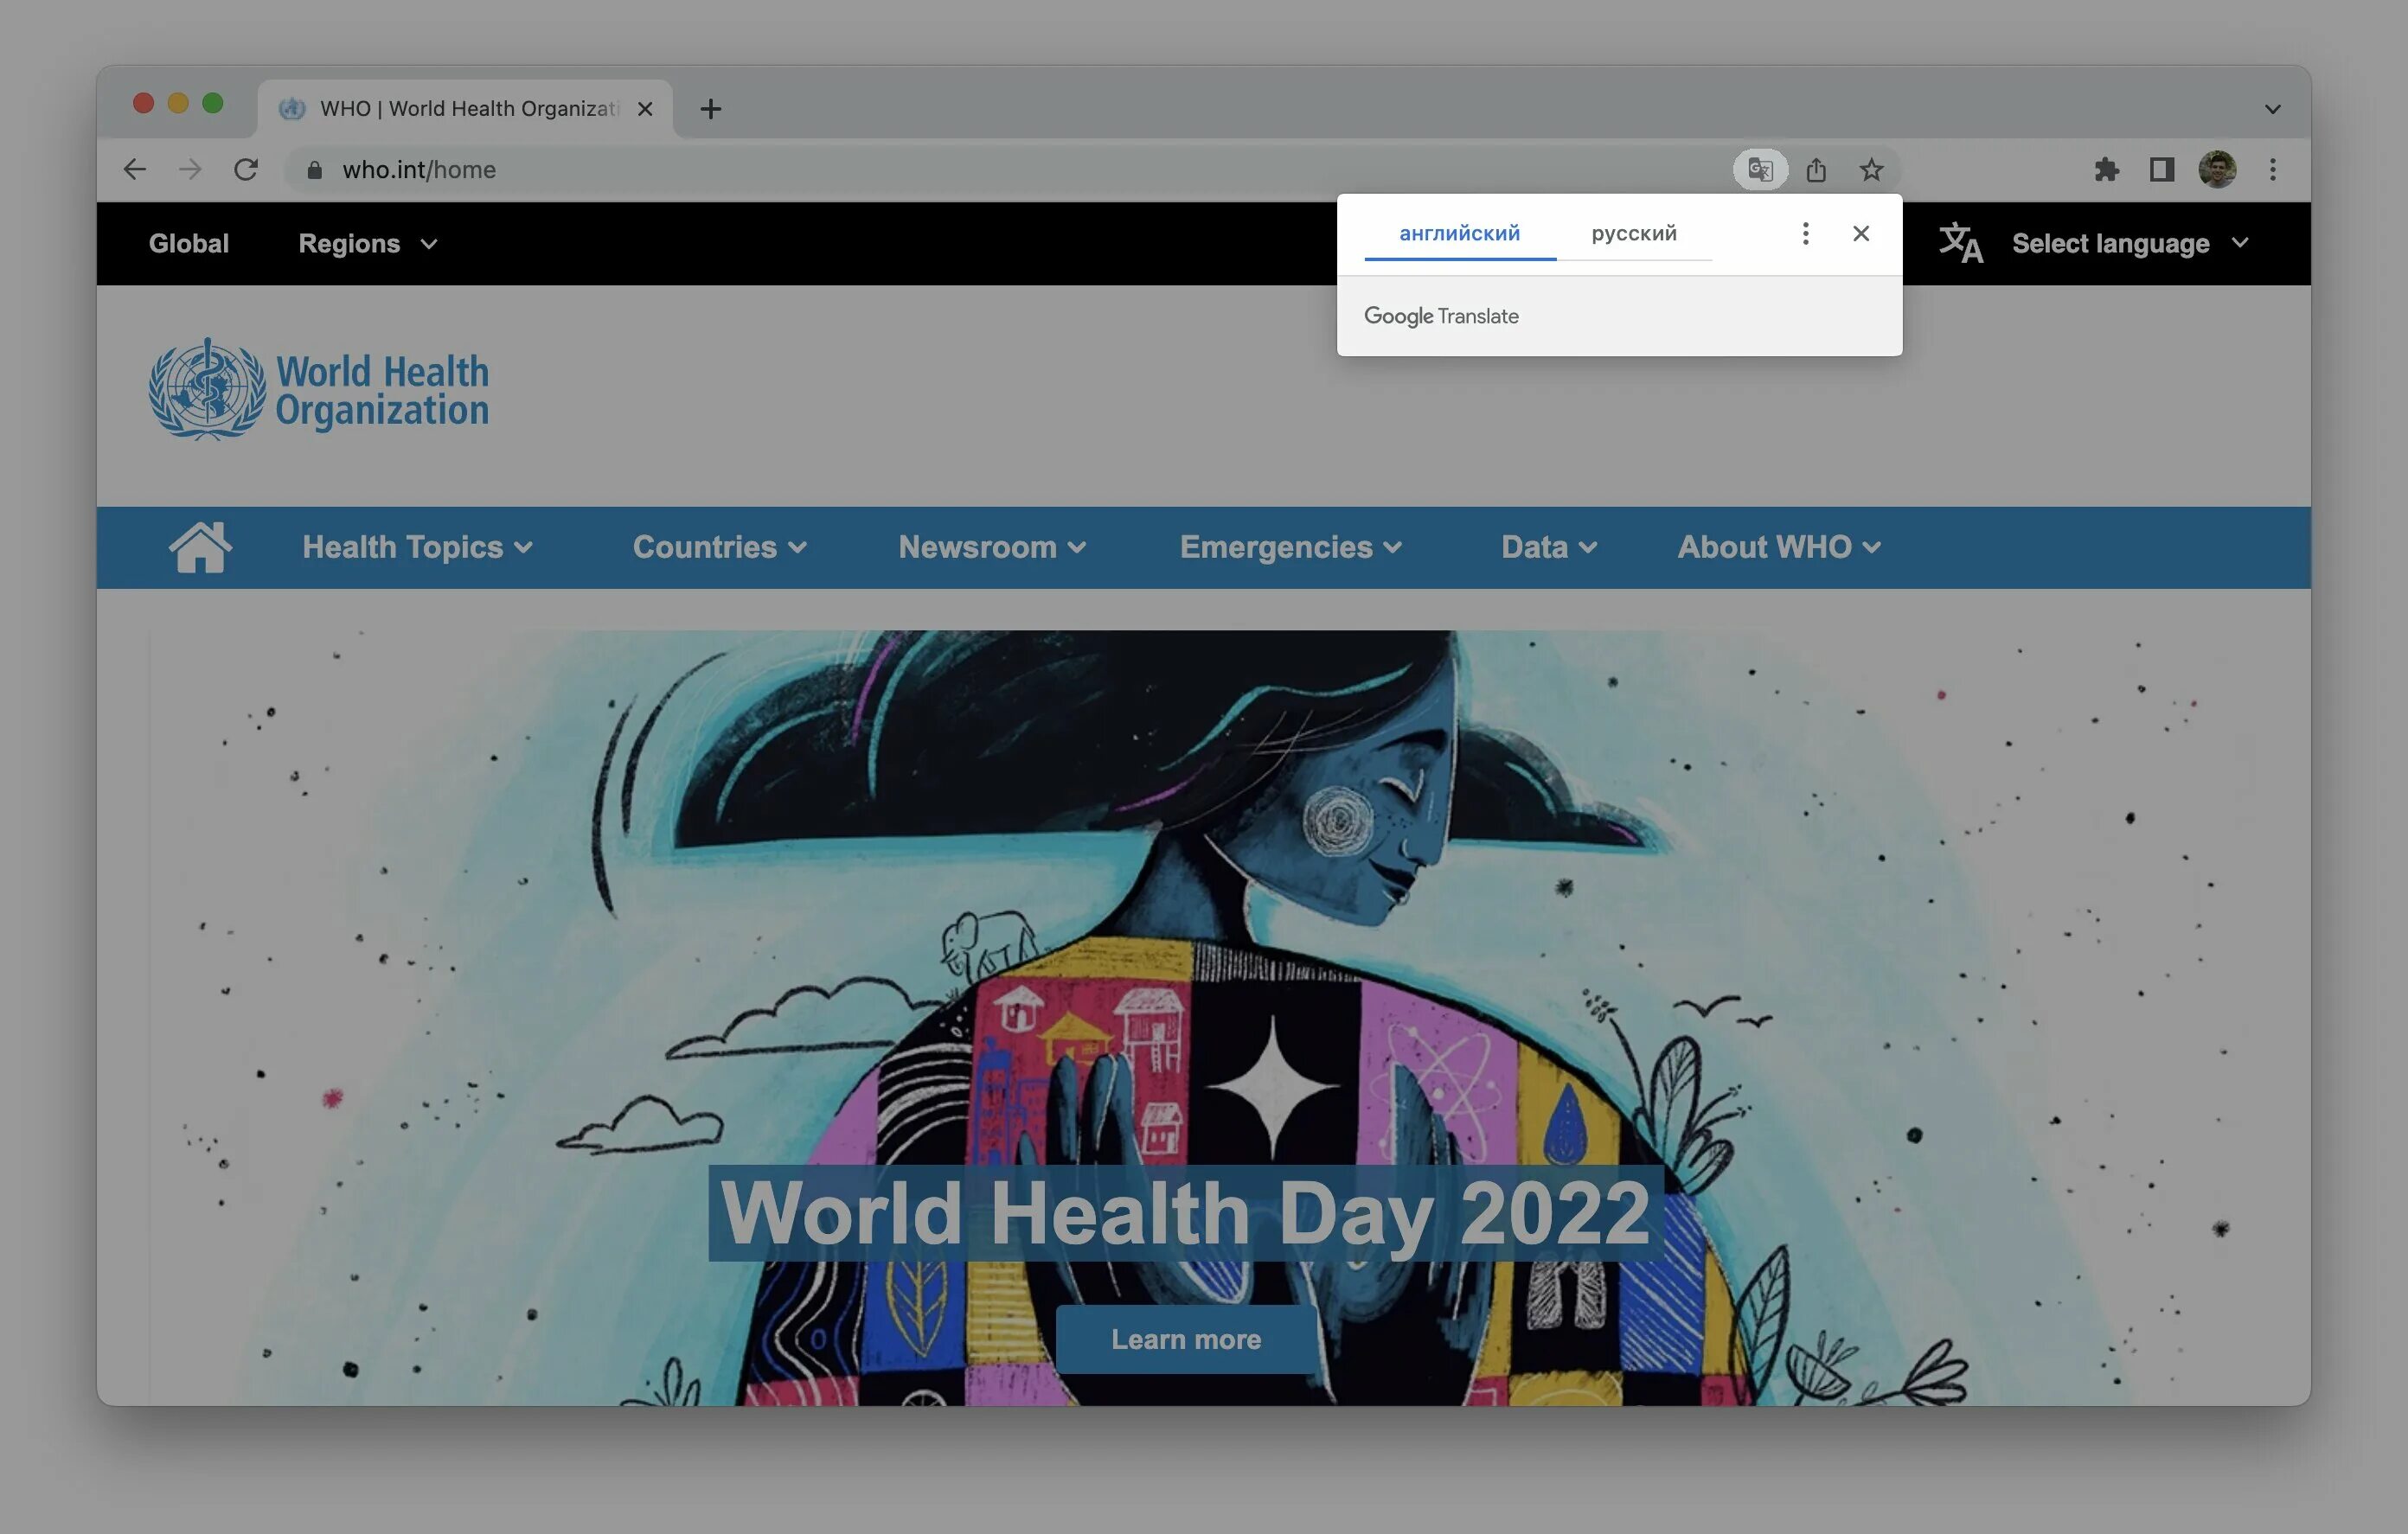Expand the Health Topics dropdown

pos(418,546)
